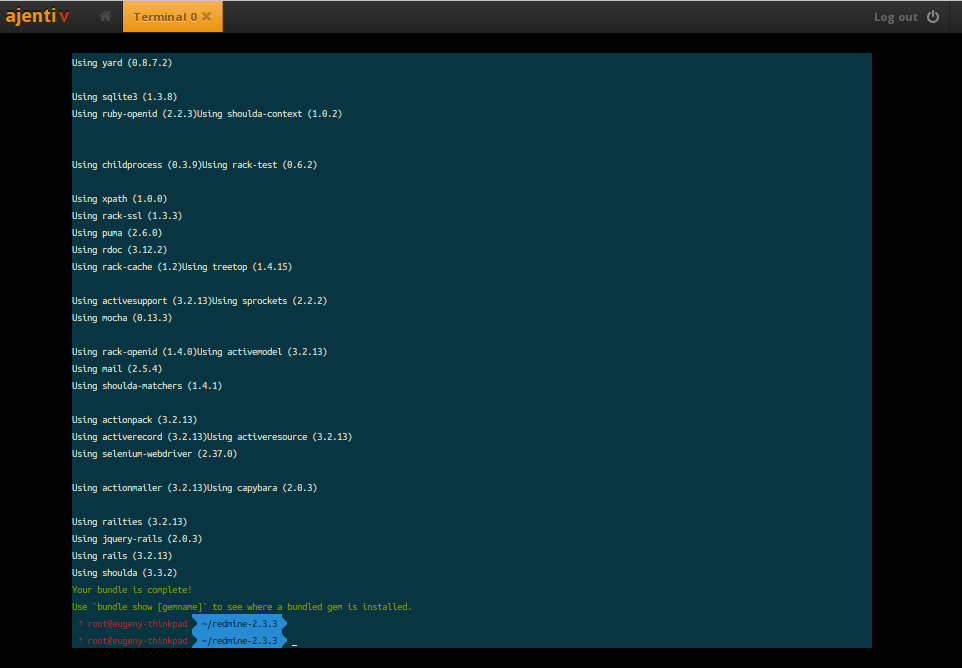Click the 'Your bundle is complete!' message

132,589
